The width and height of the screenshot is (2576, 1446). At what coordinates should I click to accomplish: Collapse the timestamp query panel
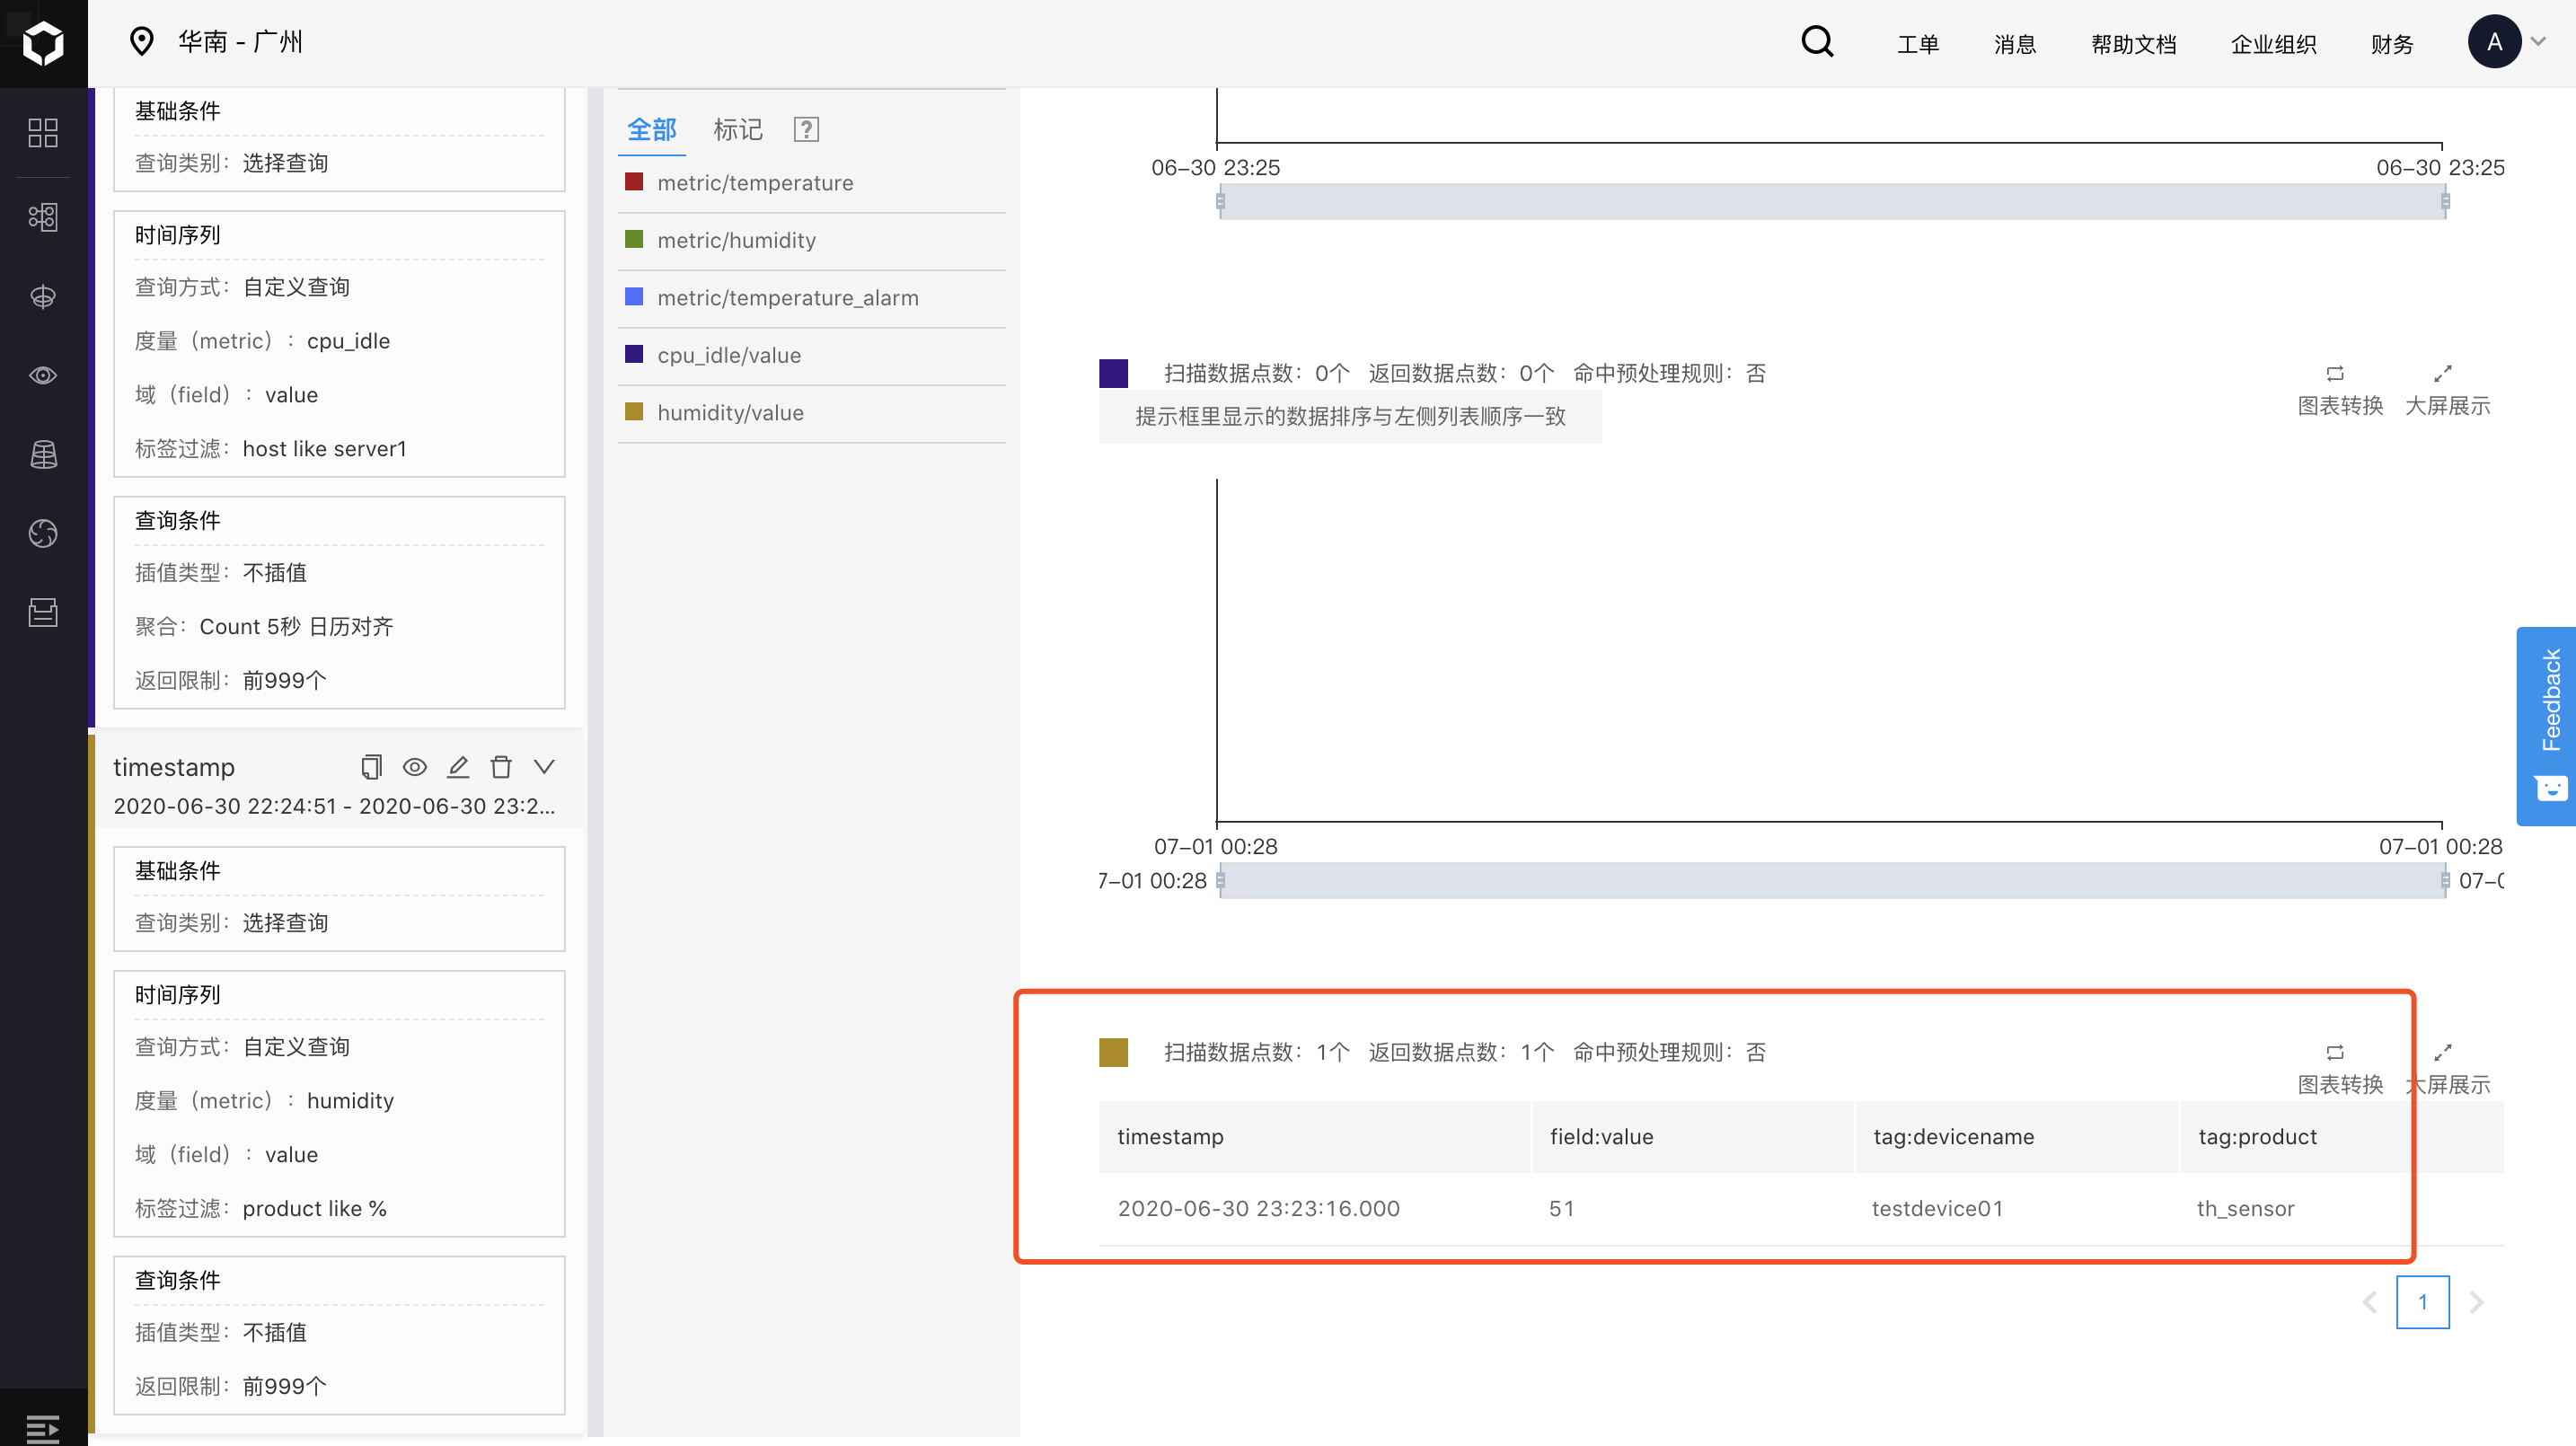[544, 767]
